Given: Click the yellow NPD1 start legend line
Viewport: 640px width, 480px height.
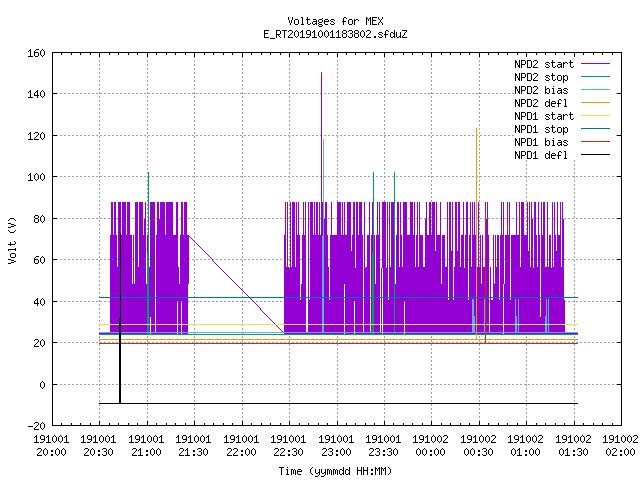Looking at the screenshot, I should 596,116.
